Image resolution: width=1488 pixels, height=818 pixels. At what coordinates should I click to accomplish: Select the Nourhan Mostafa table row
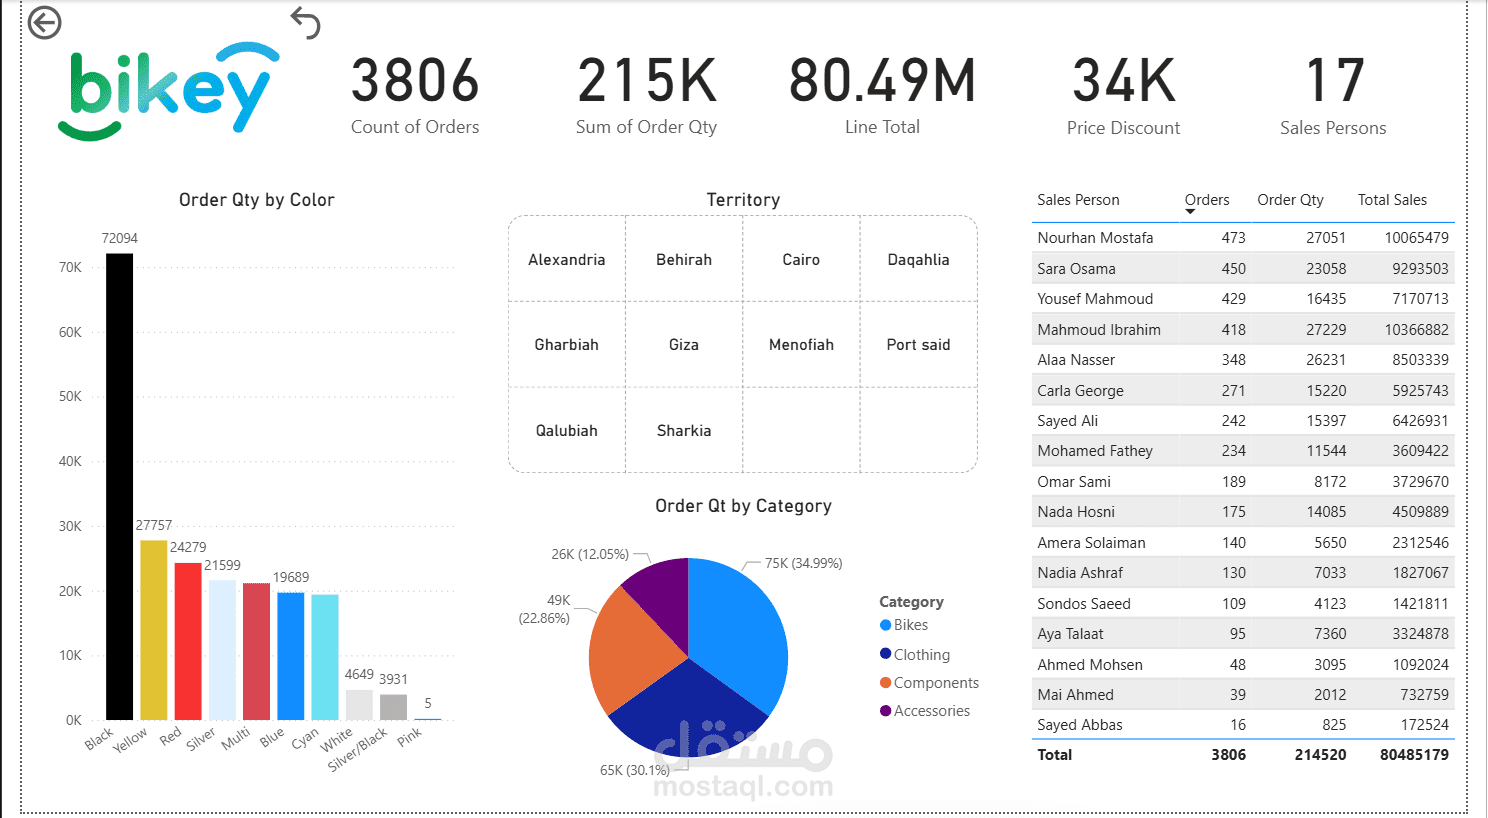(1243, 238)
